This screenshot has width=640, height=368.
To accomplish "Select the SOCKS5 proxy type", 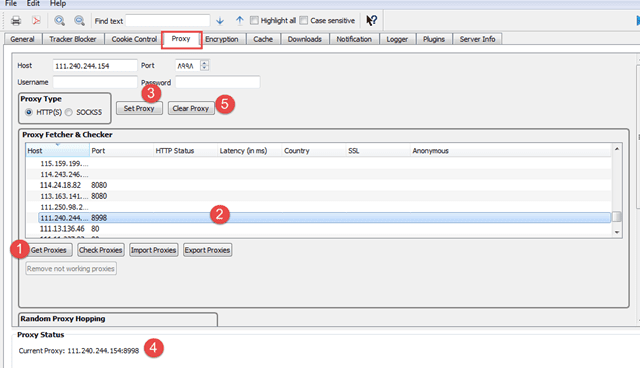I will (x=69, y=112).
